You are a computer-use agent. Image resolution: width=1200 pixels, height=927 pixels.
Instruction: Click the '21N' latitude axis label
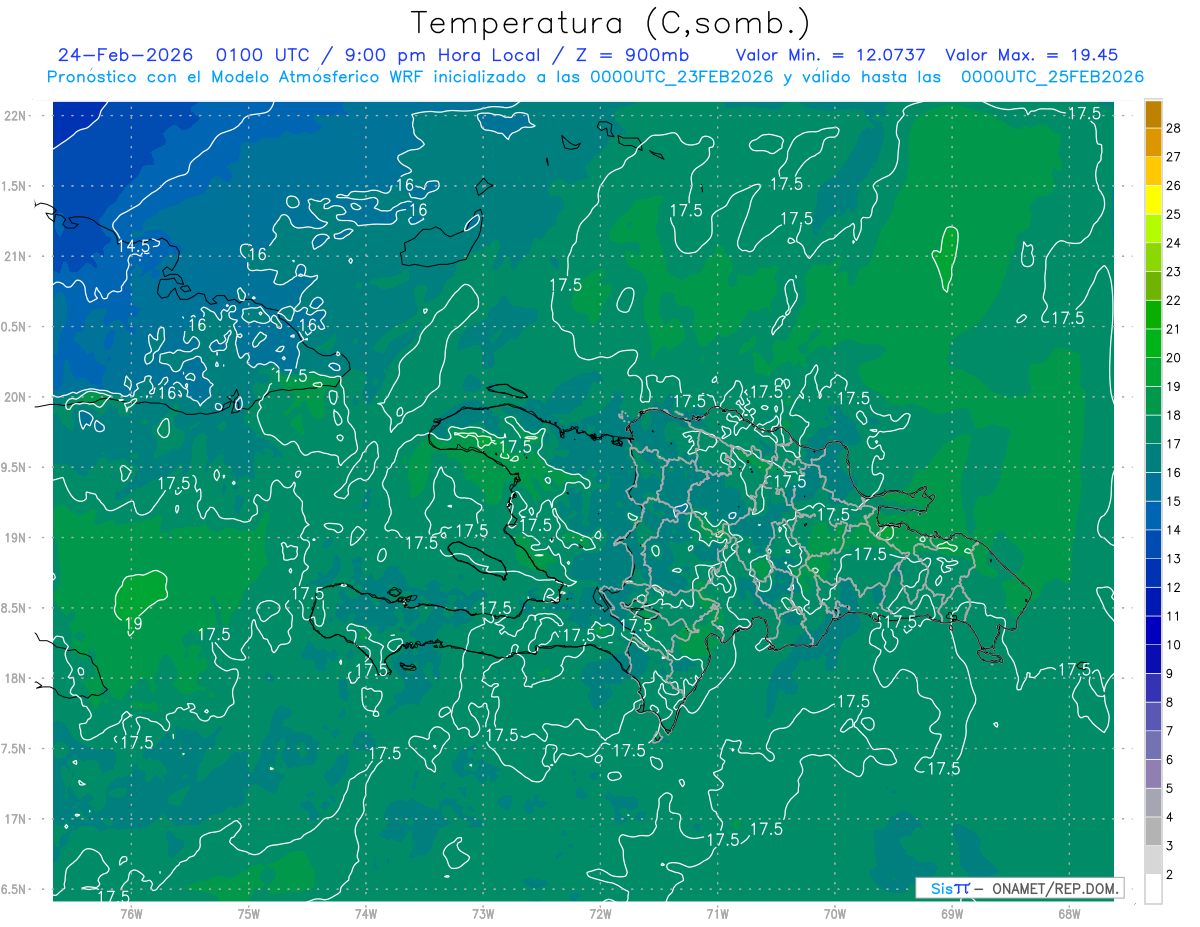pos(16,256)
